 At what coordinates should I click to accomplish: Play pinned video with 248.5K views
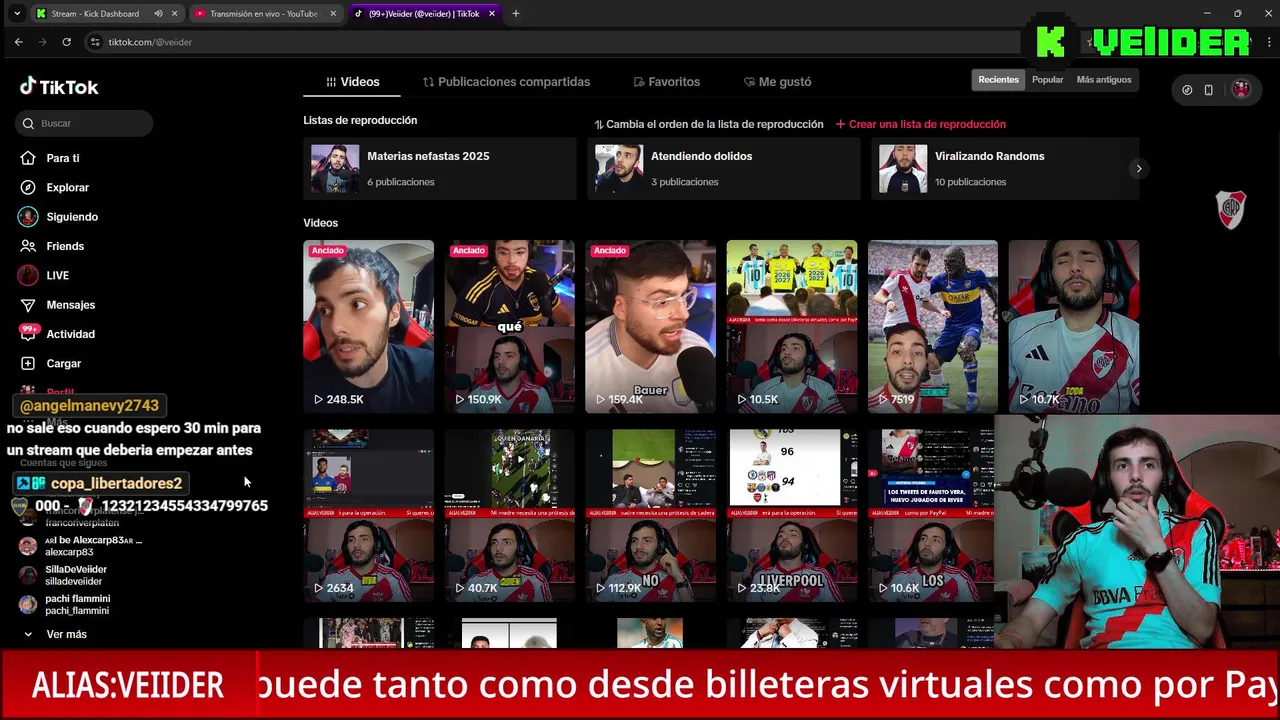click(369, 326)
